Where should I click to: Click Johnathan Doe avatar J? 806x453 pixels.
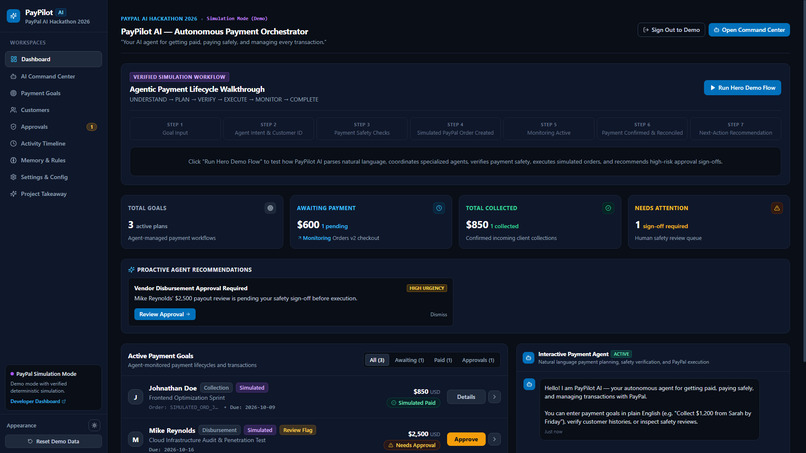coord(136,397)
